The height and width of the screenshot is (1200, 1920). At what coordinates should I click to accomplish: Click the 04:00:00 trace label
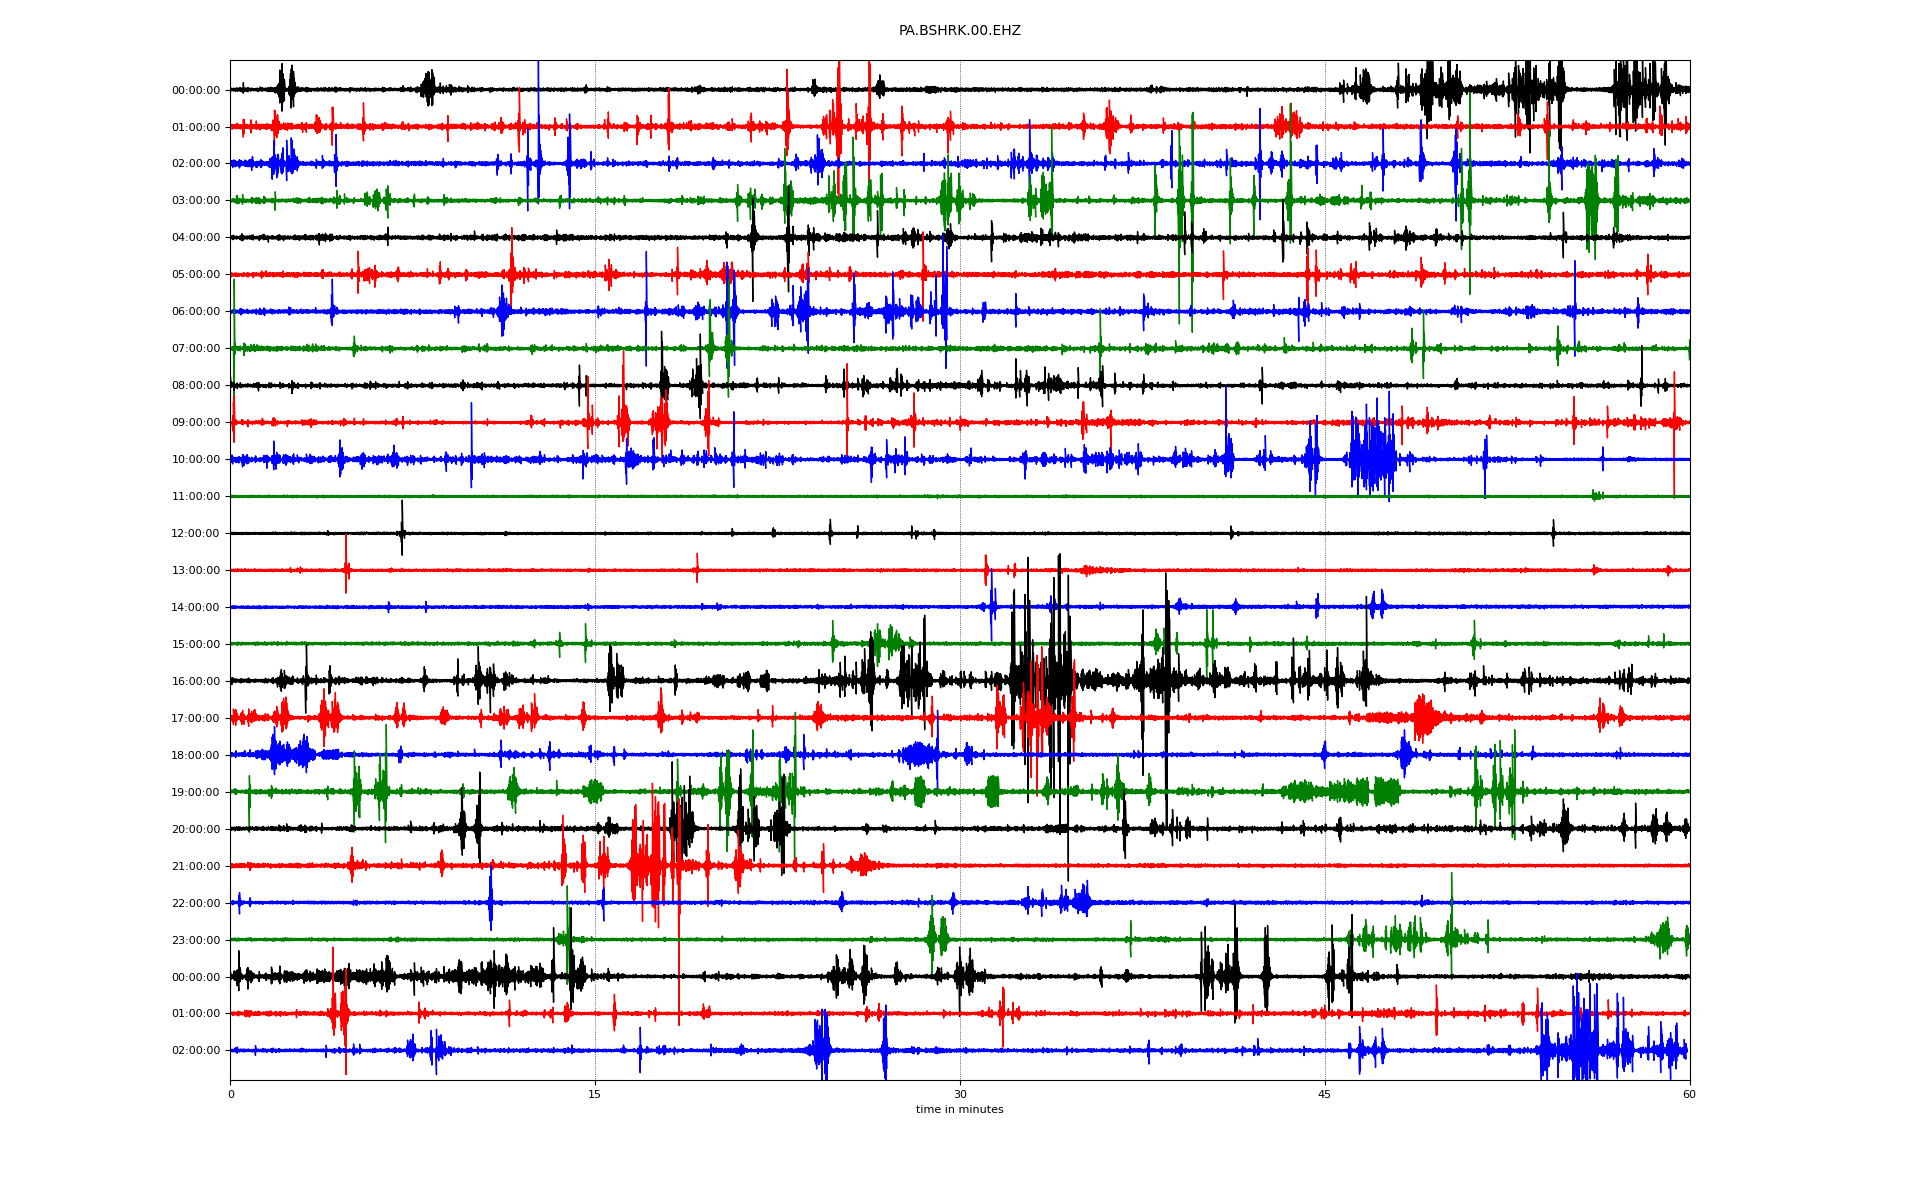[196, 238]
